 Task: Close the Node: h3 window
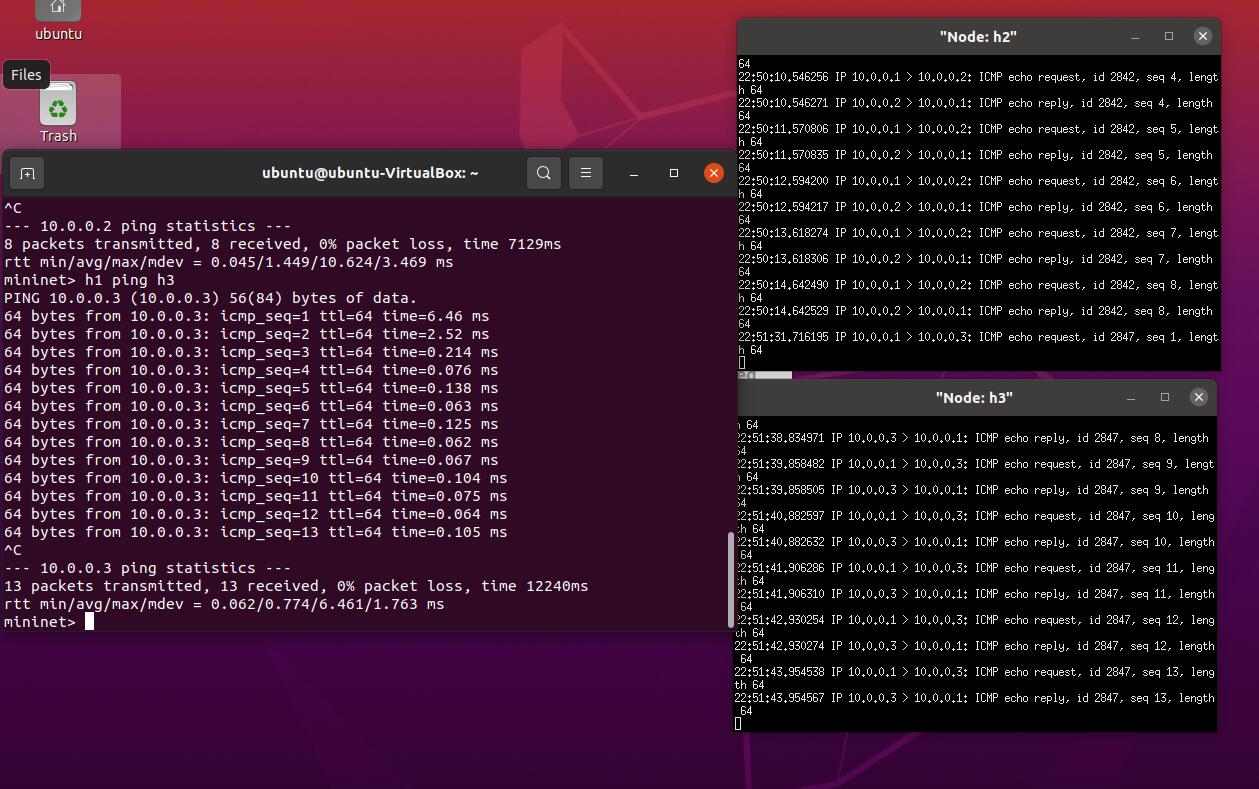pos(1199,397)
